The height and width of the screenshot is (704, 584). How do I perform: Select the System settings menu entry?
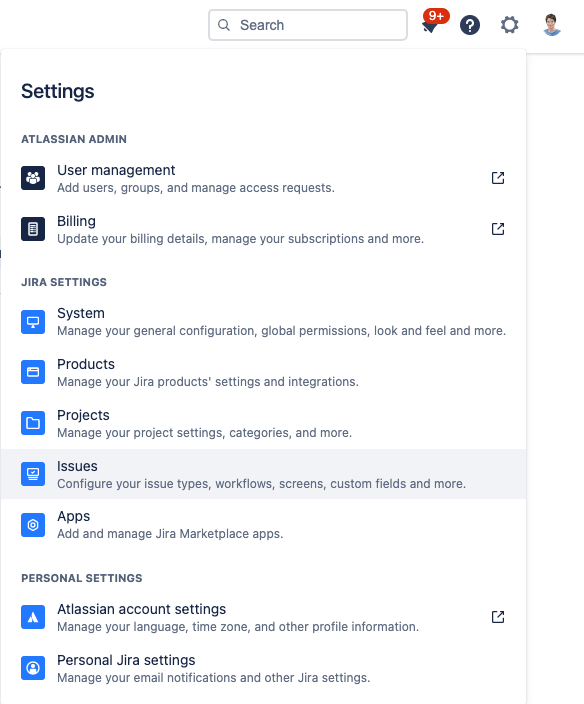[x=263, y=321]
